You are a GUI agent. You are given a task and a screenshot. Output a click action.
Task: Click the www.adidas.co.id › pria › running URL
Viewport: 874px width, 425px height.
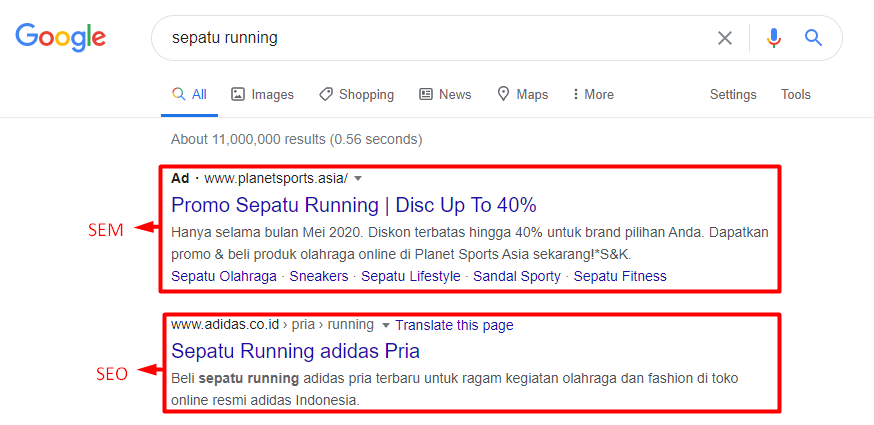(272, 325)
